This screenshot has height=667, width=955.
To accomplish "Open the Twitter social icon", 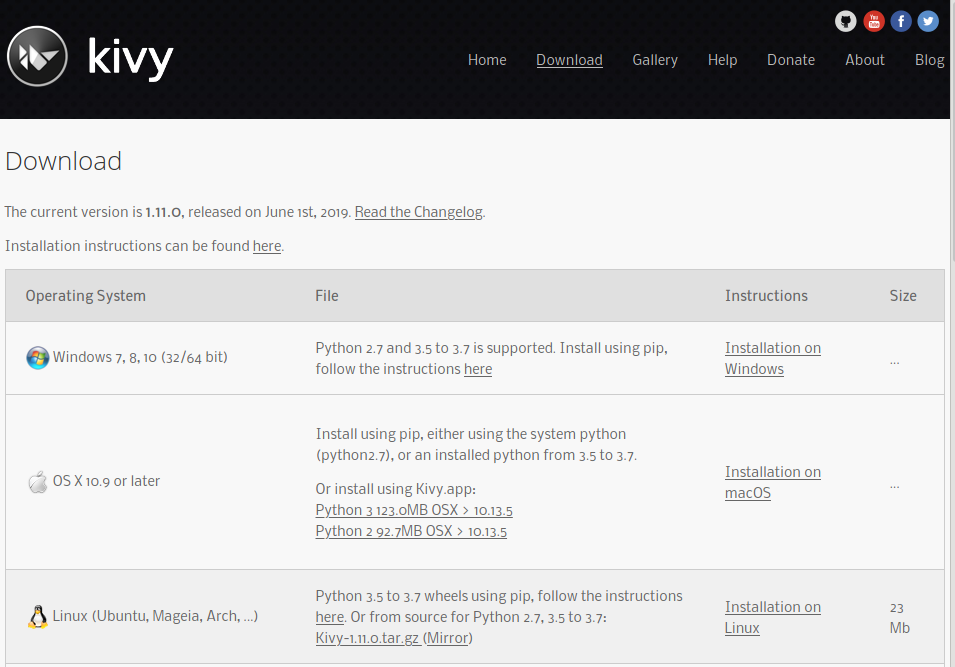I will [928, 21].
